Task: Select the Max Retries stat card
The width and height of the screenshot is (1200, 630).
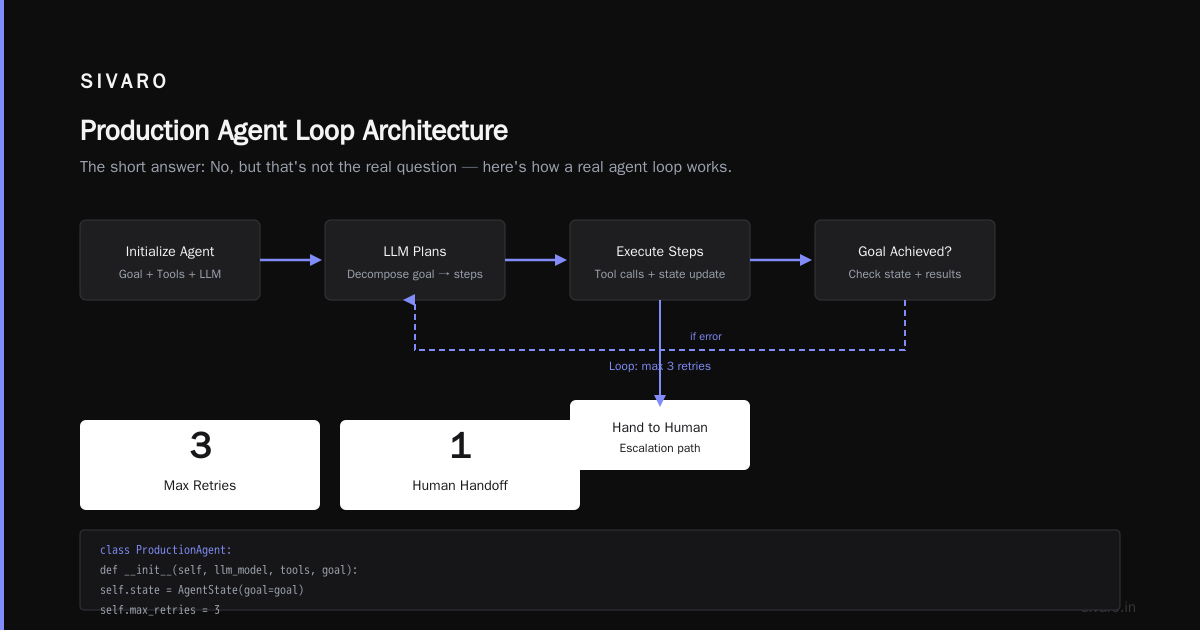Action: (200, 465)
